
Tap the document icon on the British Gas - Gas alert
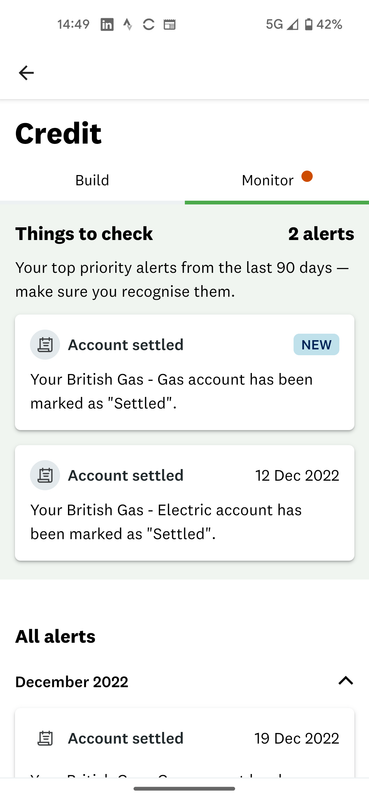click(45, 345)
